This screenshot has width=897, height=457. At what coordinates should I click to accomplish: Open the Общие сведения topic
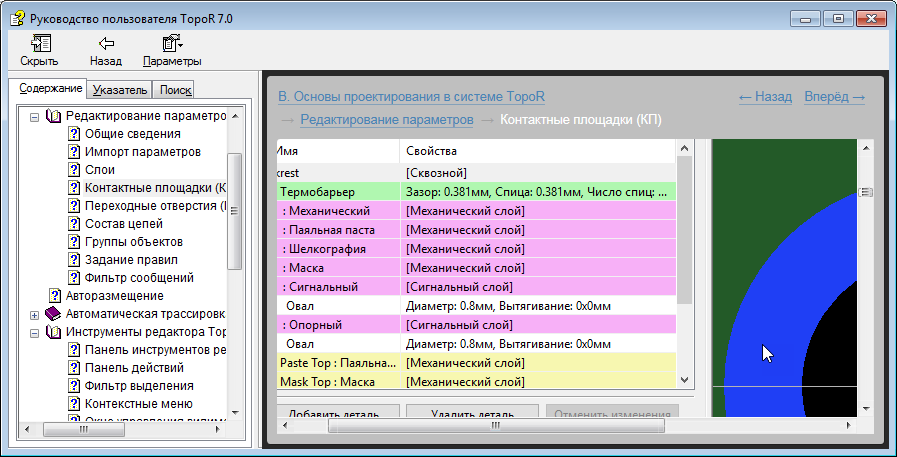(x=133, y=134)
